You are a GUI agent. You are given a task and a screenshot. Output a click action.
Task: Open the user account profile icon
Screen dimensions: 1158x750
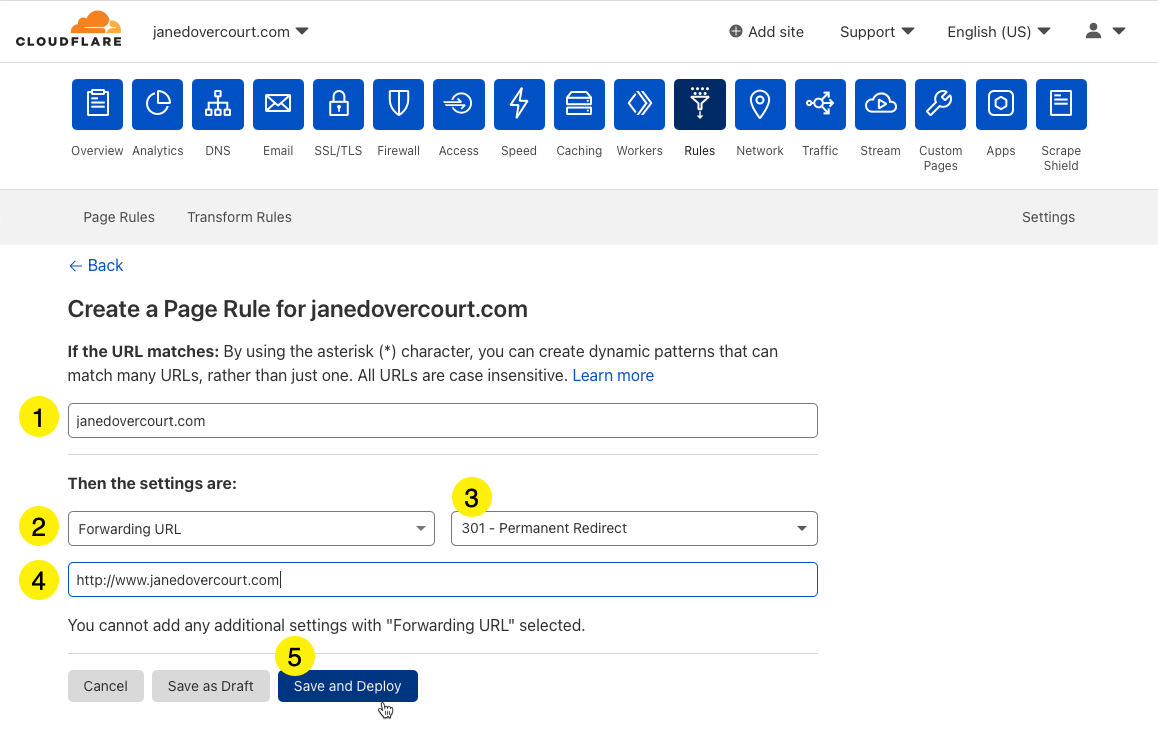[x=1093, y=30]
